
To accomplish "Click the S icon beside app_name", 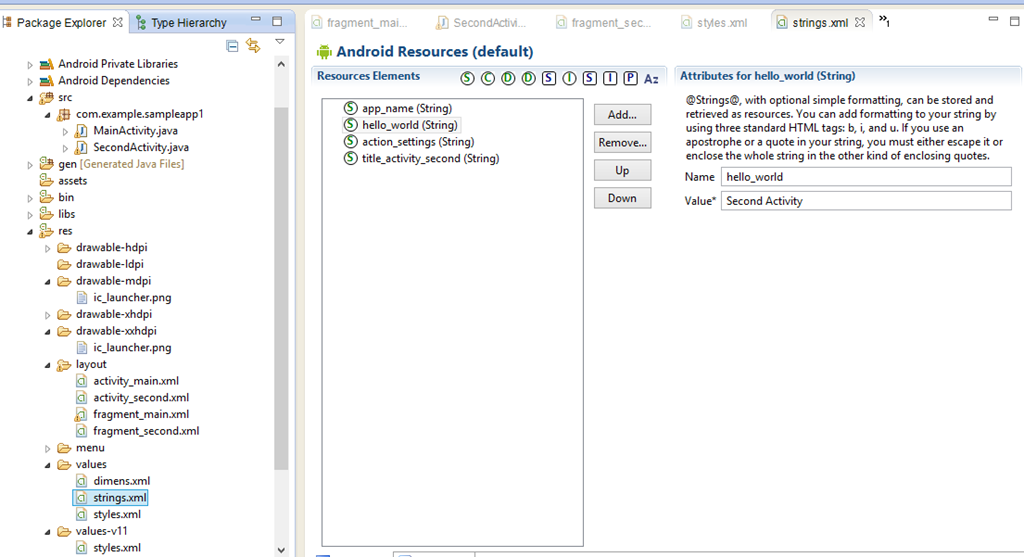I will tap(351, 108).
